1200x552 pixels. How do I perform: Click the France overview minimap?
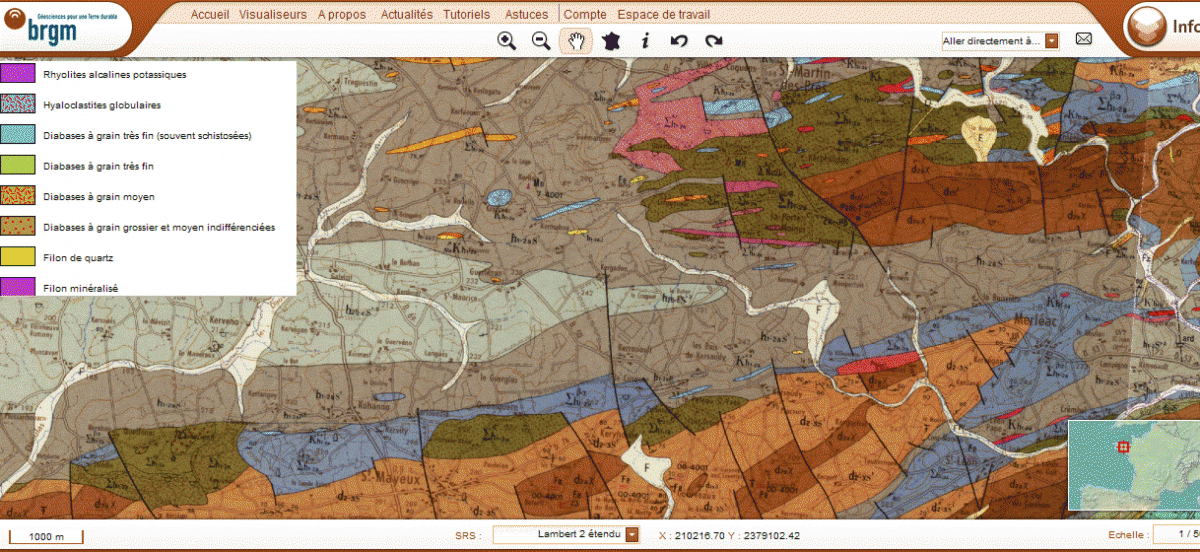pos(1134,466)
